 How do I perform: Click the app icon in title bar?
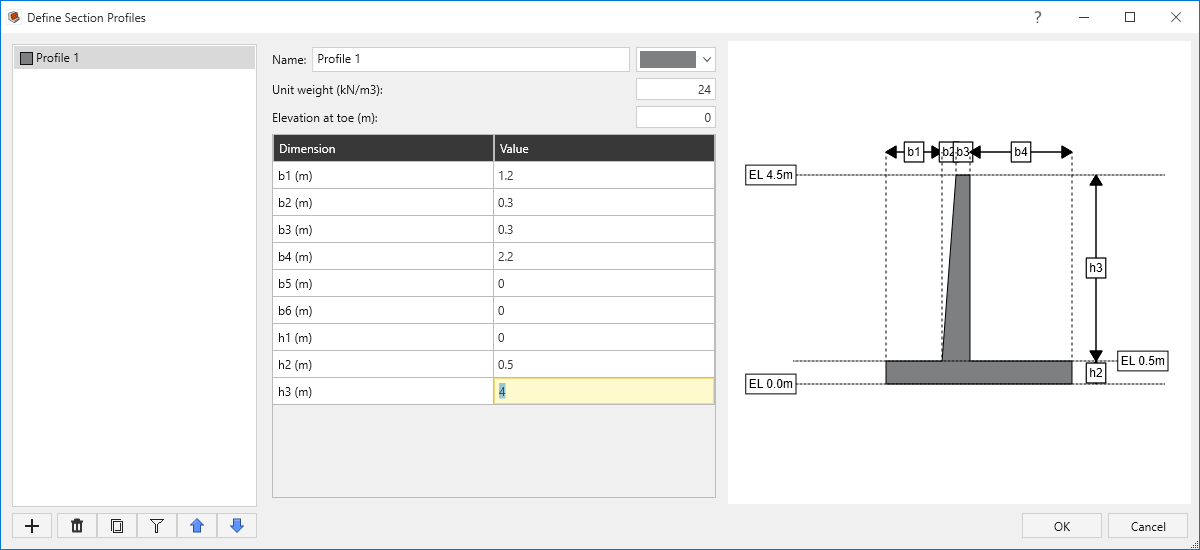14,17
